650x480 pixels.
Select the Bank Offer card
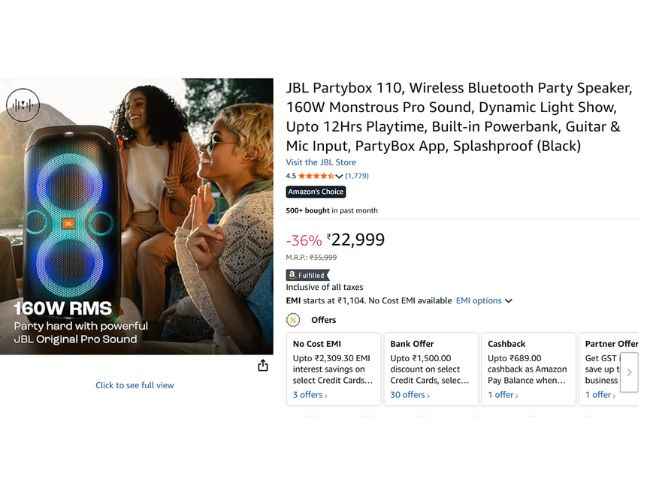tap(431, 368)
